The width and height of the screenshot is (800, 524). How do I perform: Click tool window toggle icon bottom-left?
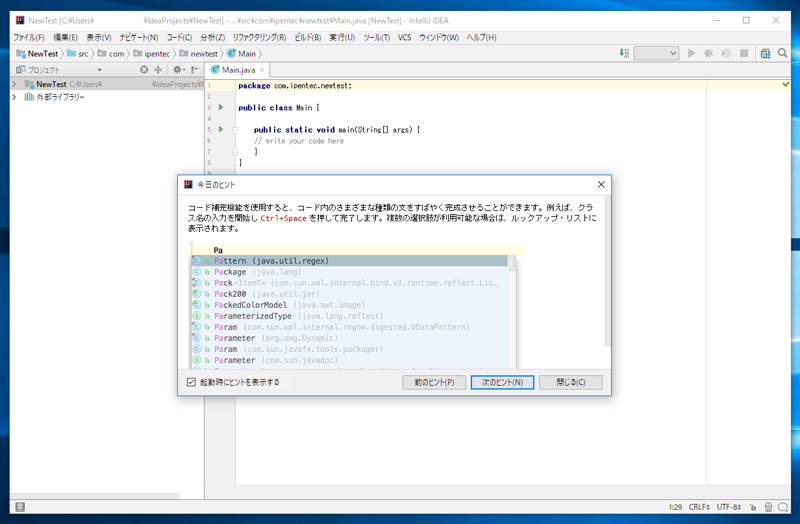click(x=20, y=507)
